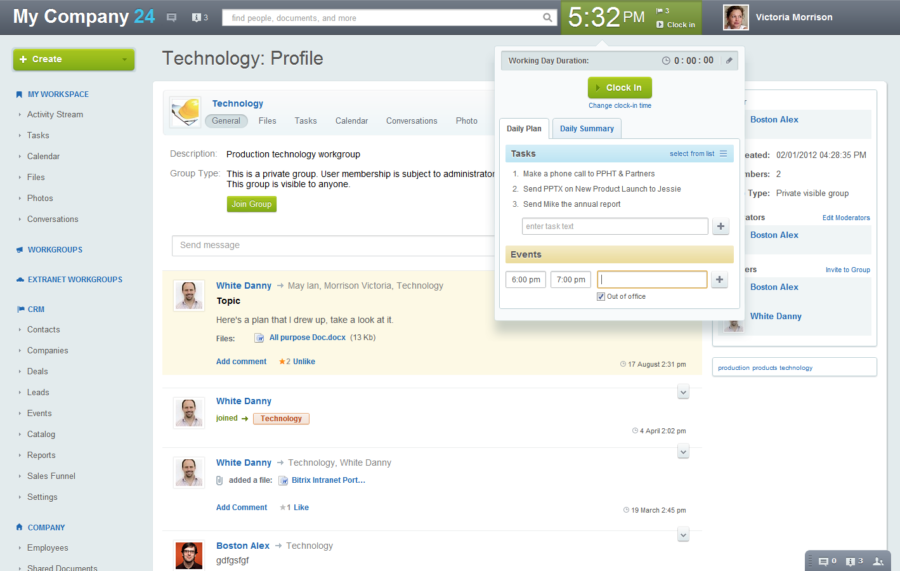Open All purpose Doc.docx file link

click(x=307, y=337)
